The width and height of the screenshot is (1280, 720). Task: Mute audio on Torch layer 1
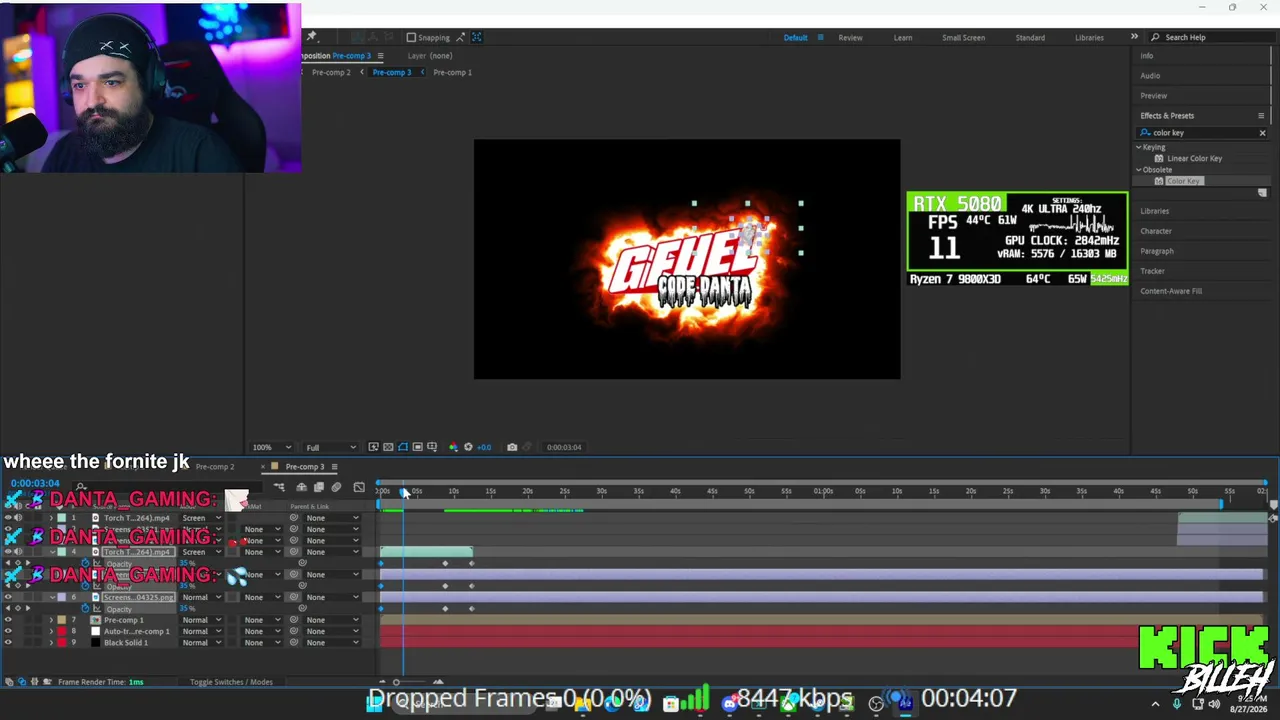pos(18,518)
